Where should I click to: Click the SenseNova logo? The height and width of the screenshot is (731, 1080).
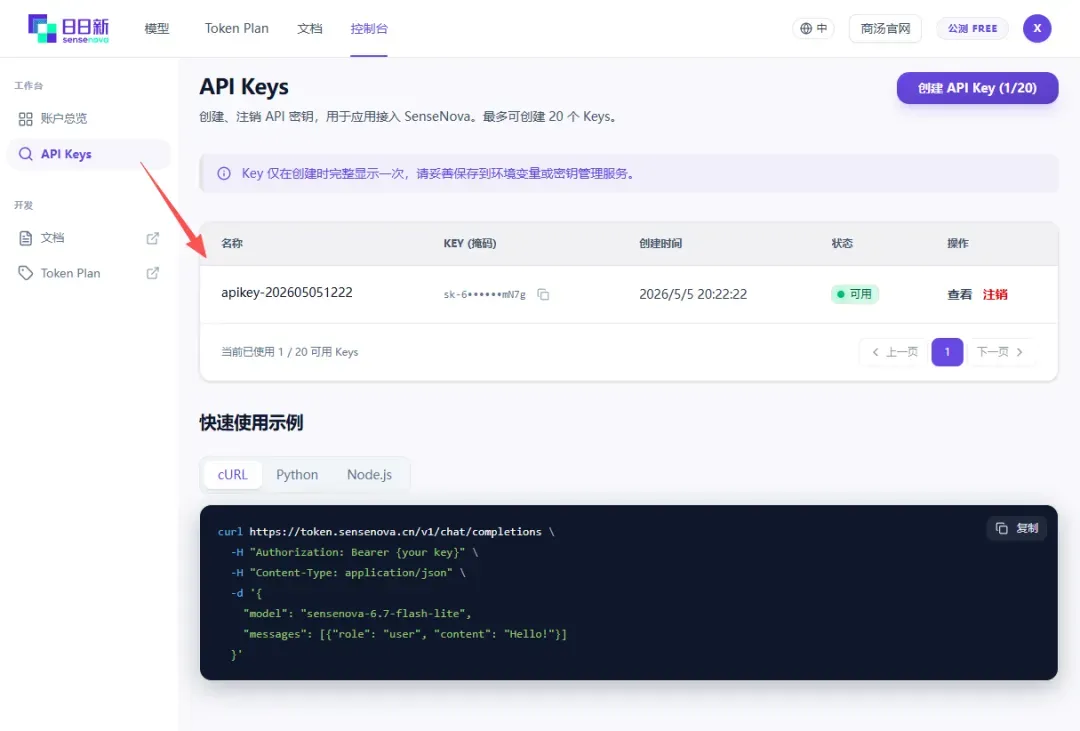pyautogui.click(x=68, y=28)
